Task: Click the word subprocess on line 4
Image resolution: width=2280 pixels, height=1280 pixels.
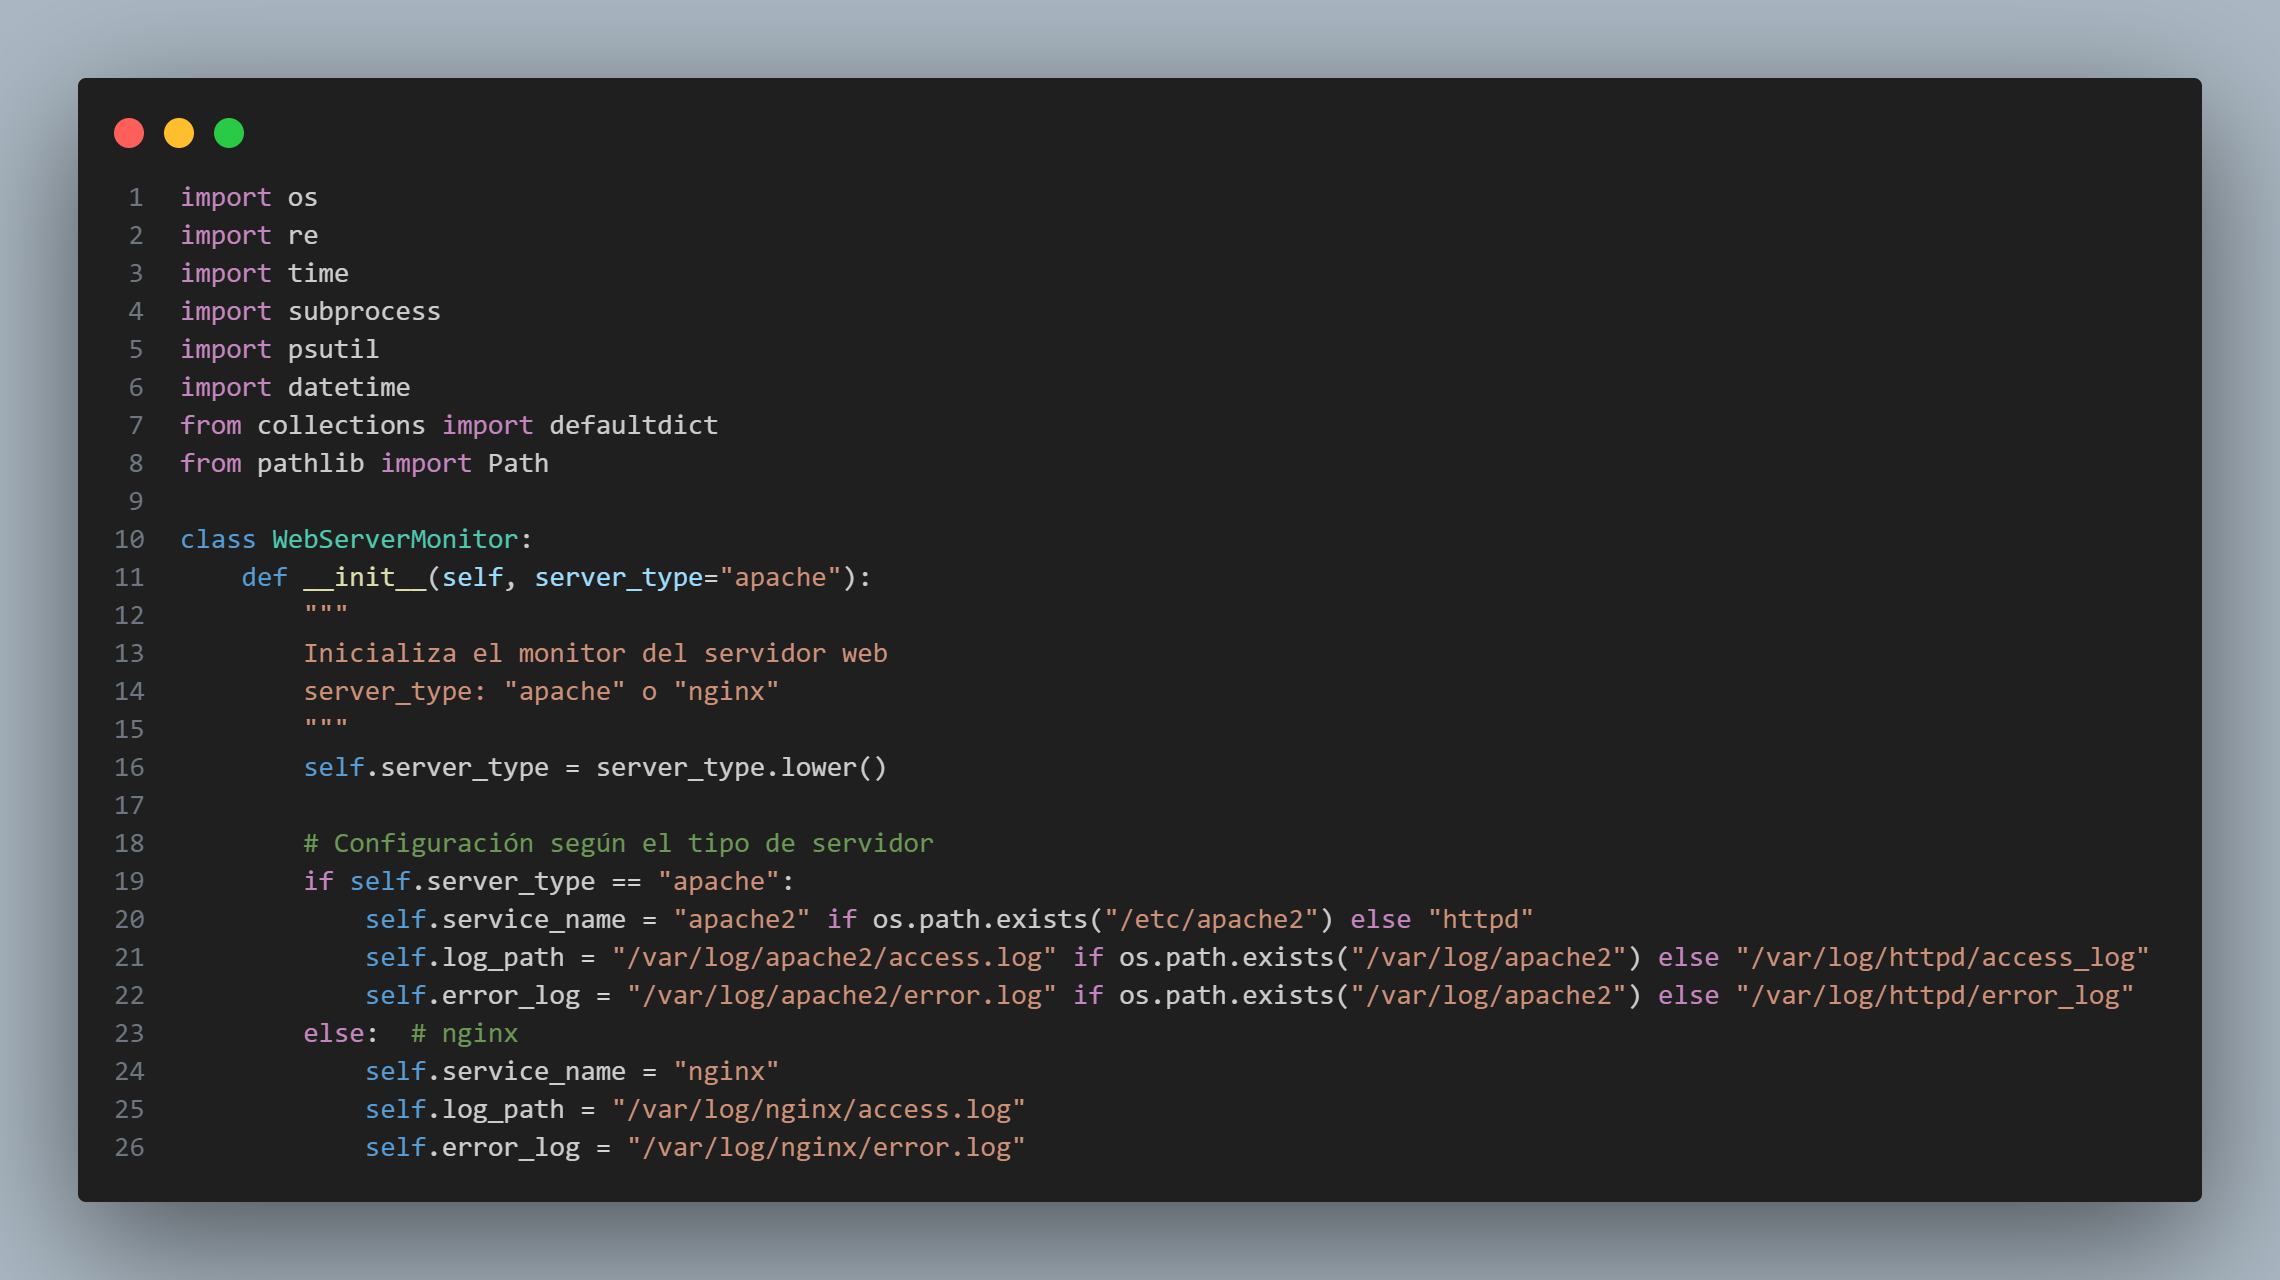Action: click(364, 312)
